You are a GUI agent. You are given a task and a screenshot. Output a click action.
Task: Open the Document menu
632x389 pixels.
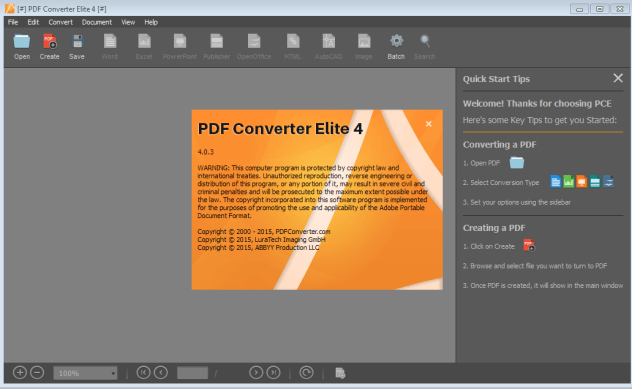pos(97,22)
